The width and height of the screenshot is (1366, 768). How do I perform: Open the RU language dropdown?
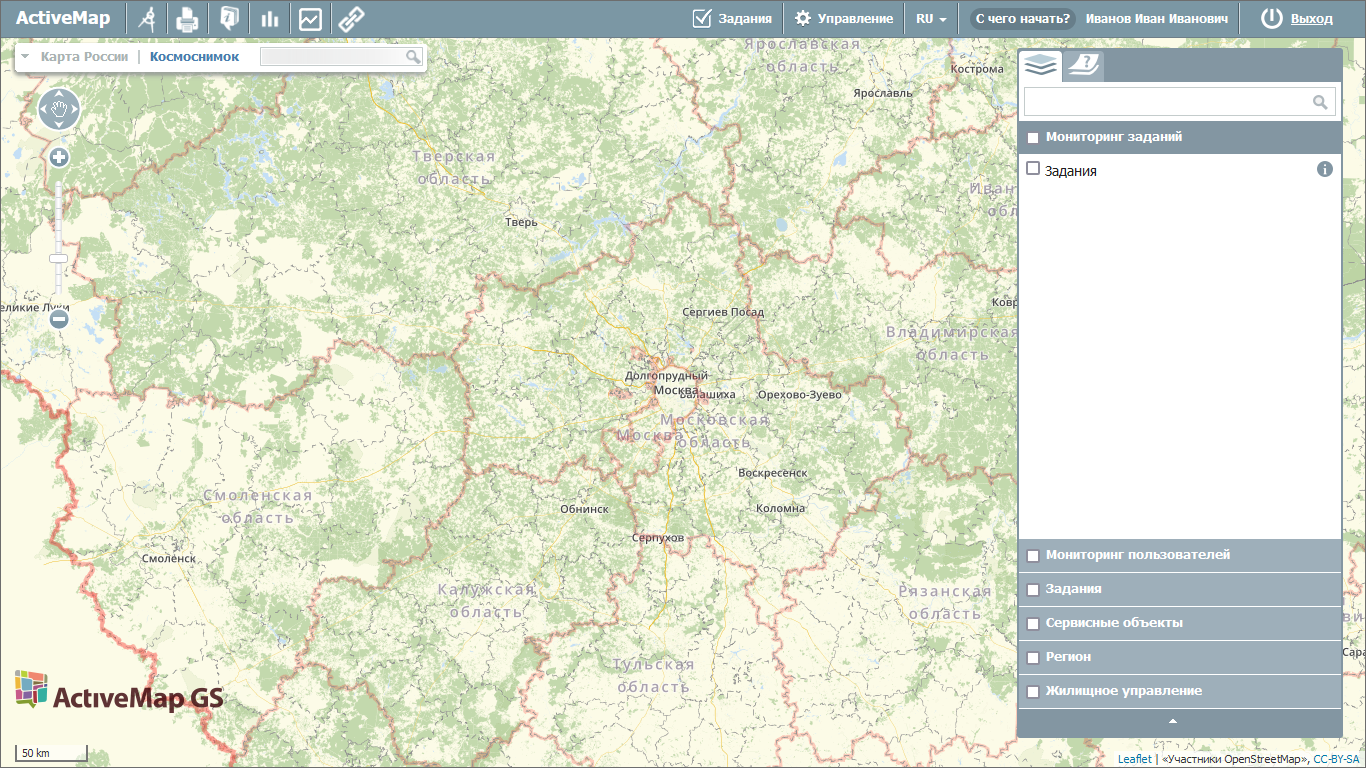point(930,19)
